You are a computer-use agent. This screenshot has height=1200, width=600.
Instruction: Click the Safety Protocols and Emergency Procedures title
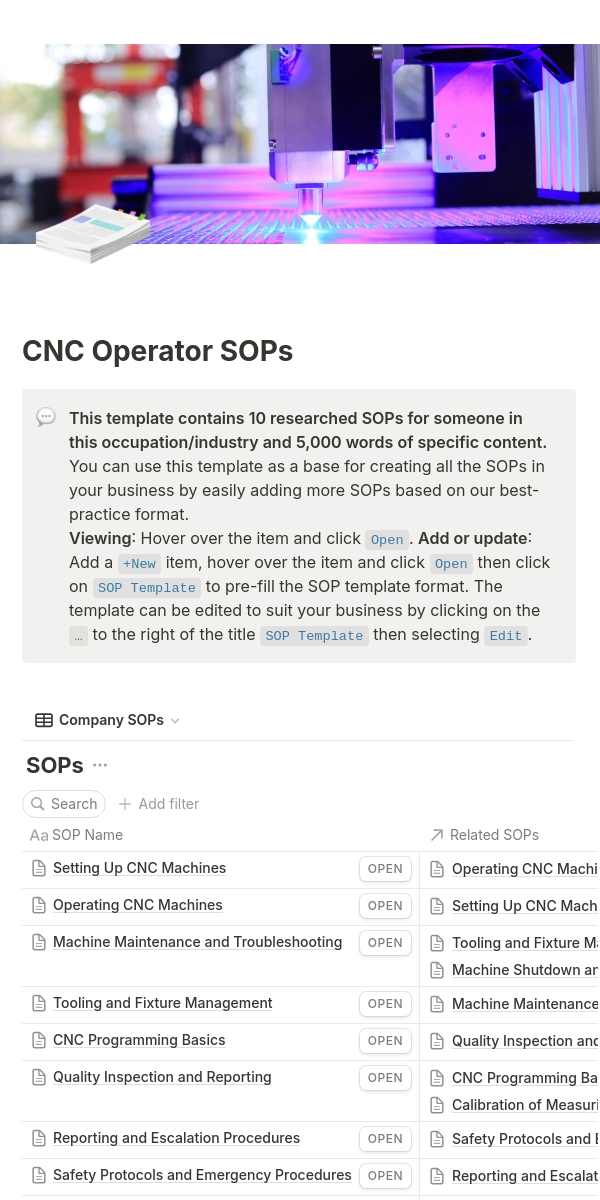pos(202,1175)
